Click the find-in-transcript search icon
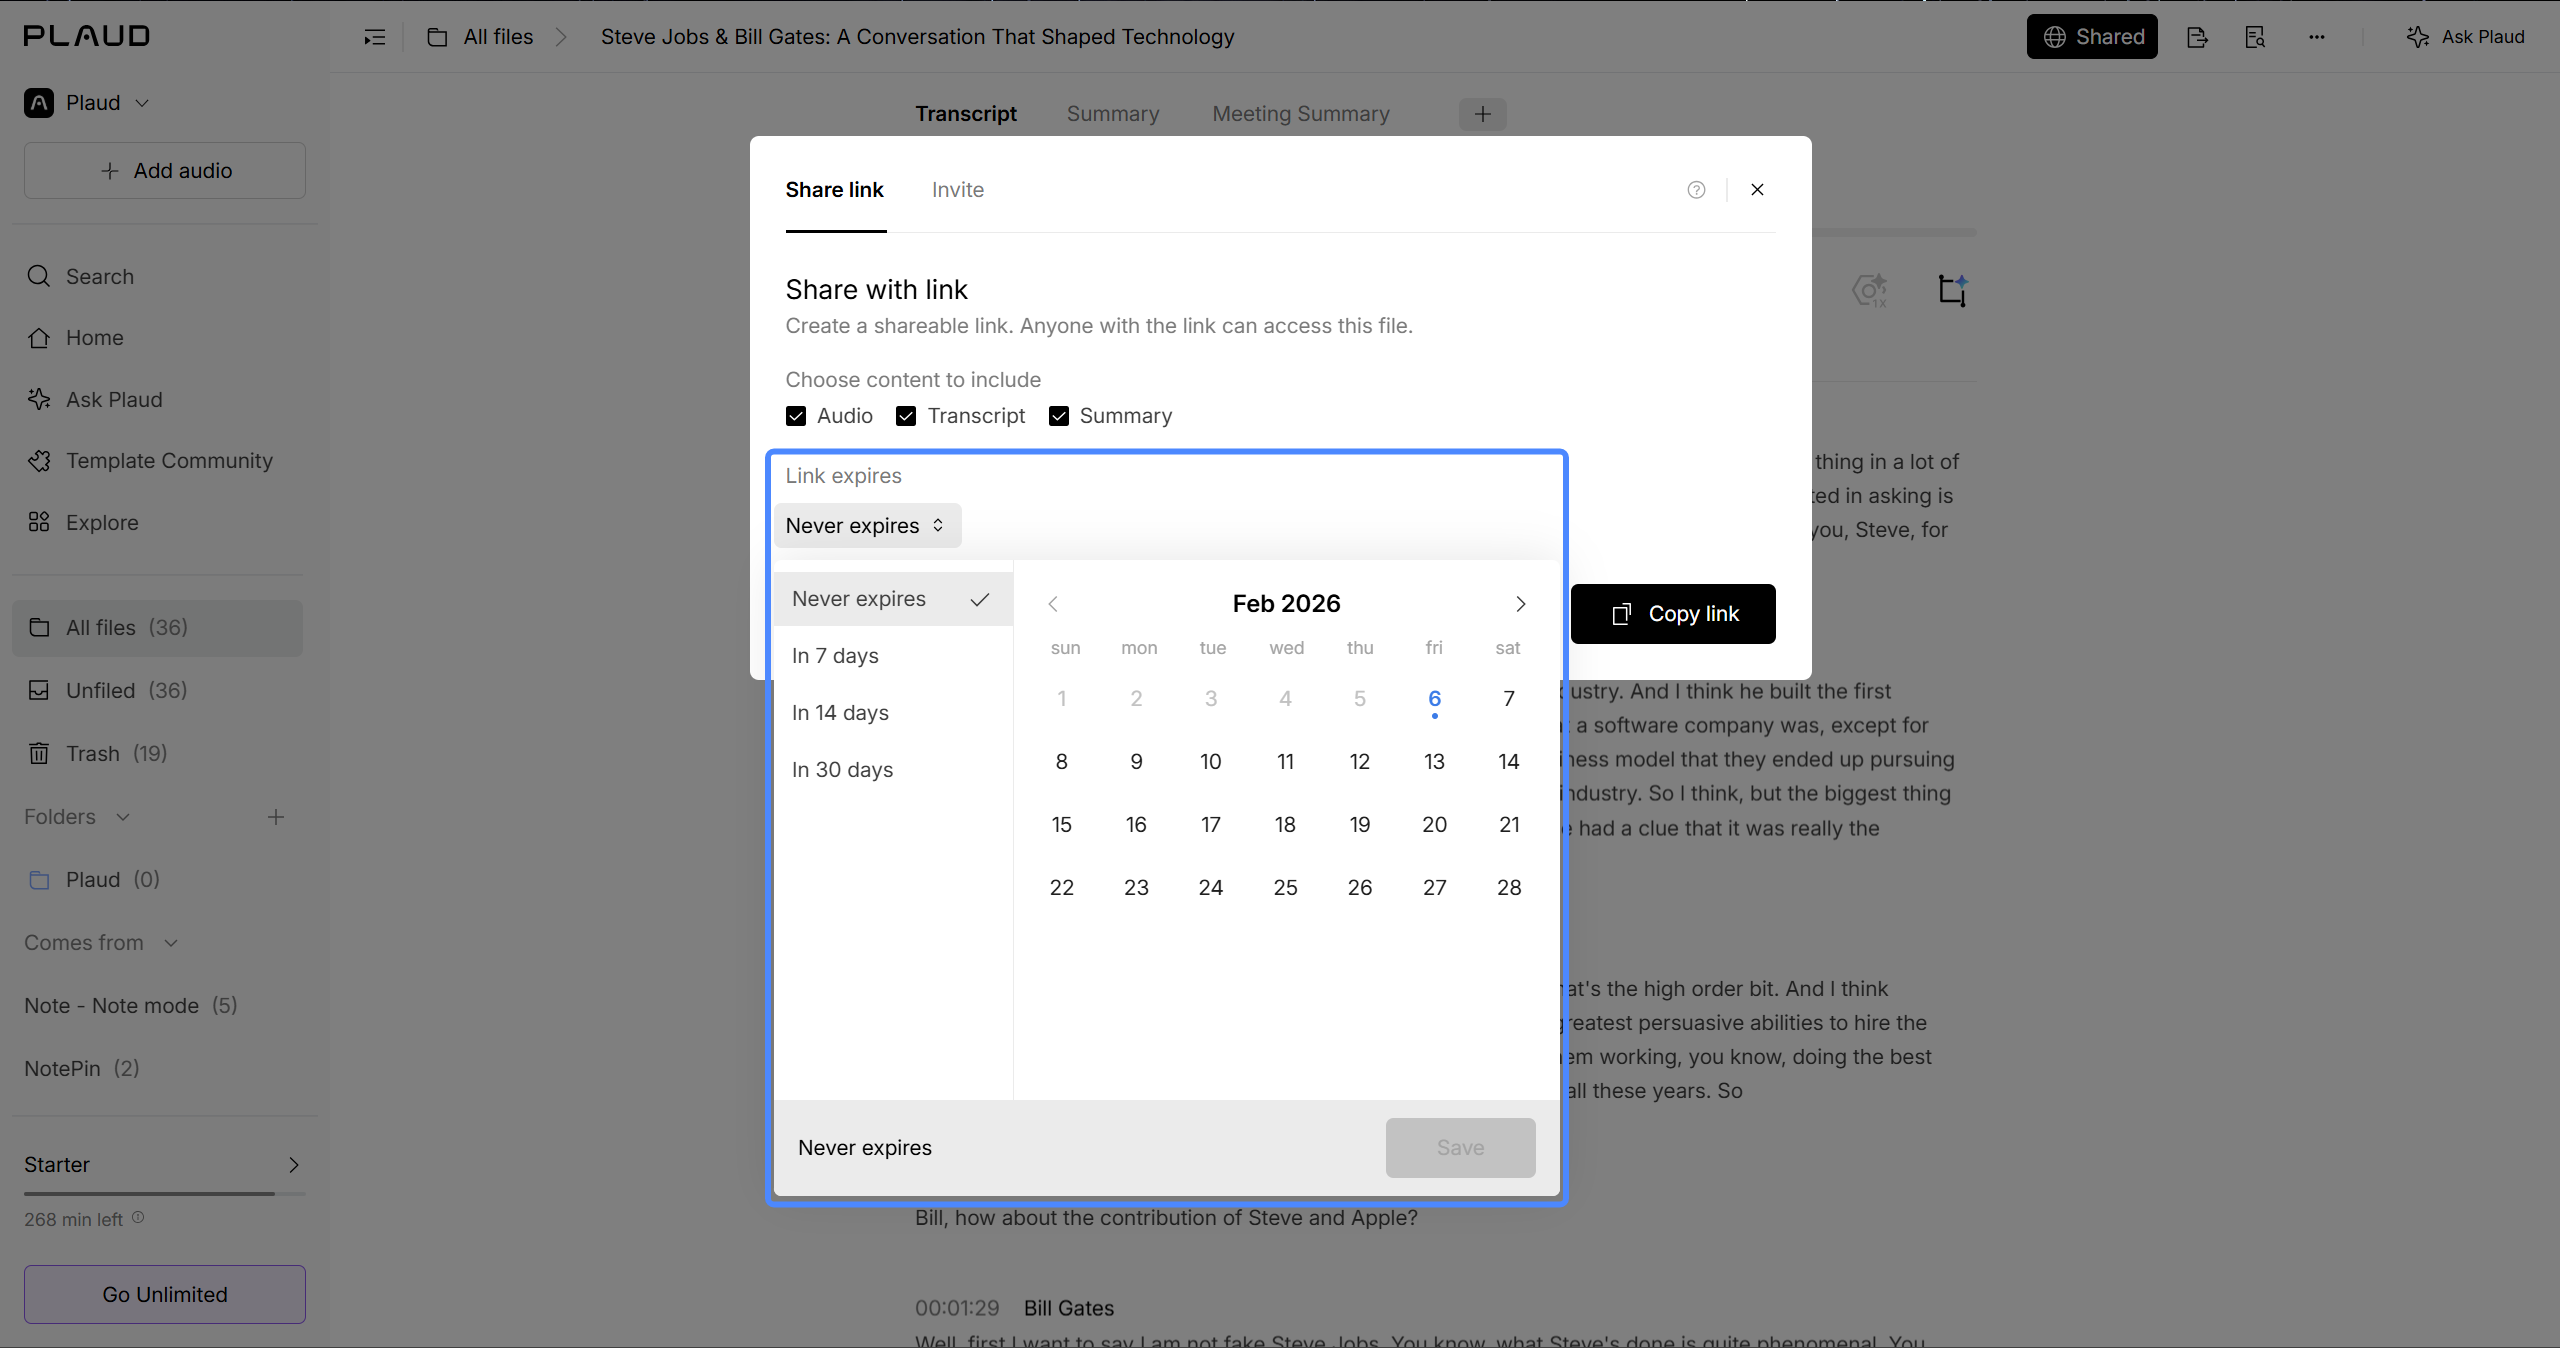Viewport: 2560px width, 1348px height. (2255, 37)
